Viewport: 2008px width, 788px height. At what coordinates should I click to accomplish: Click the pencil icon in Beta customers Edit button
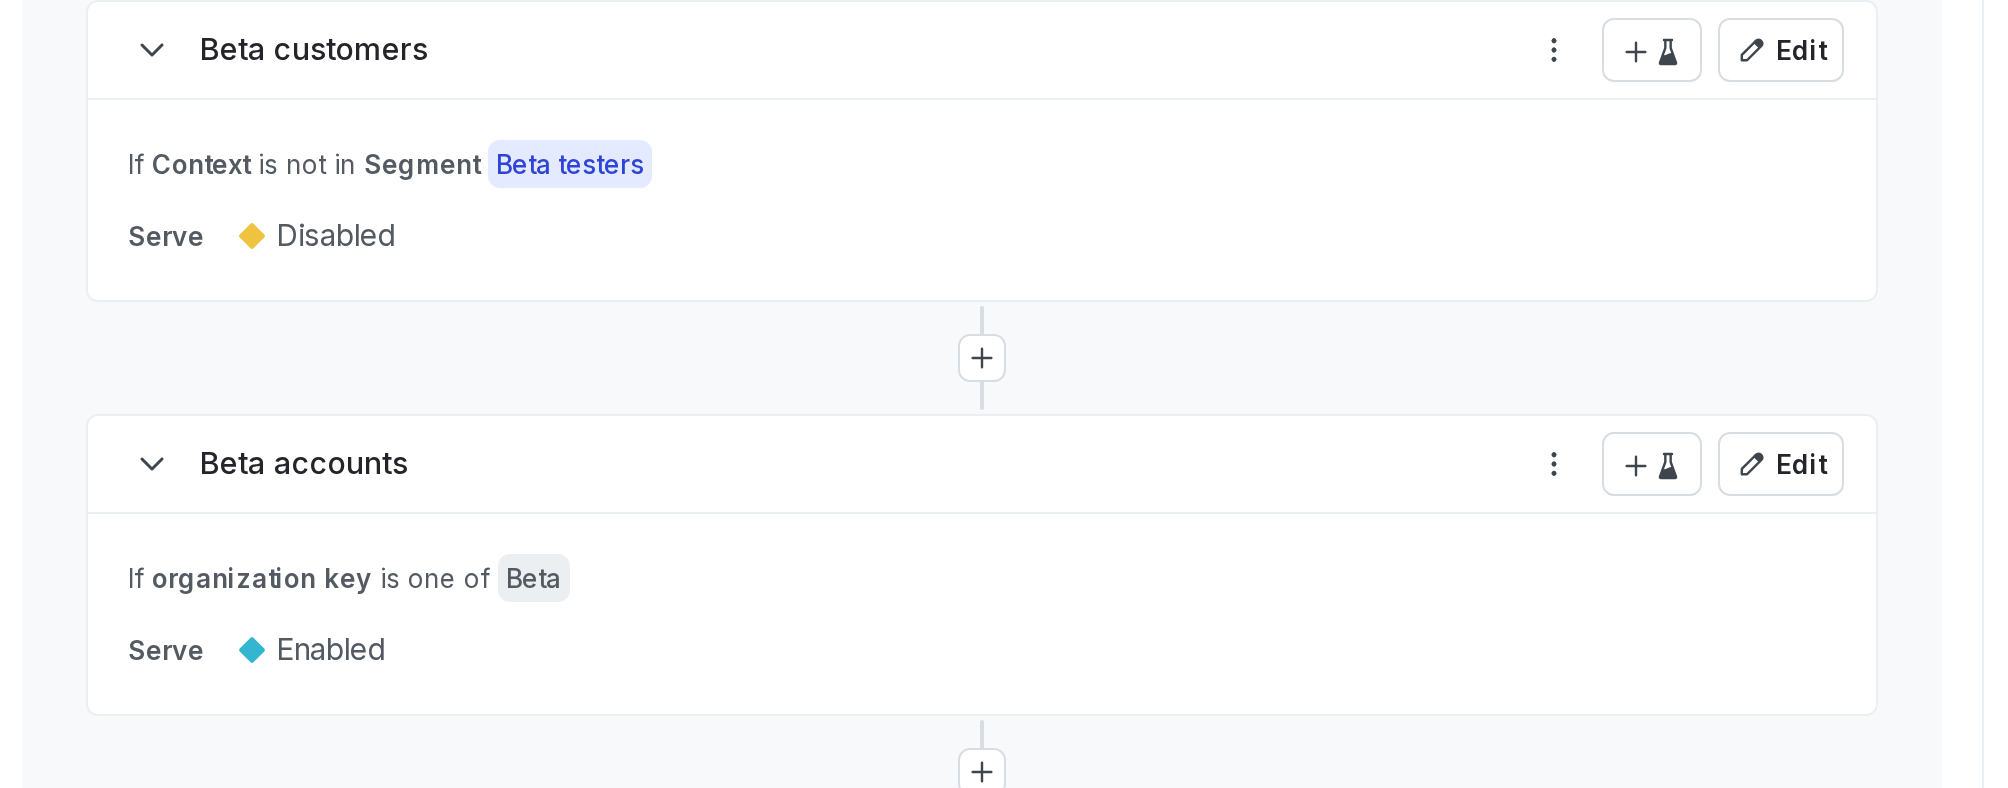tap(1750, 50)
